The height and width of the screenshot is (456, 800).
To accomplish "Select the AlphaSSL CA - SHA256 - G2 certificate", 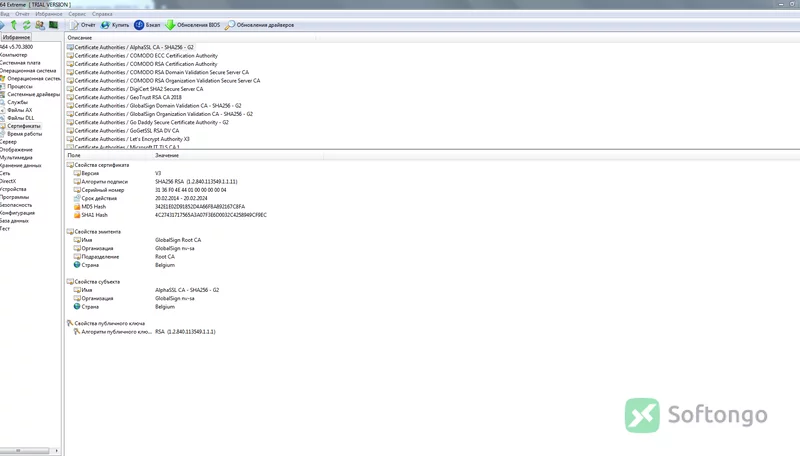I will pyautogui.click(x=130, y=47).
